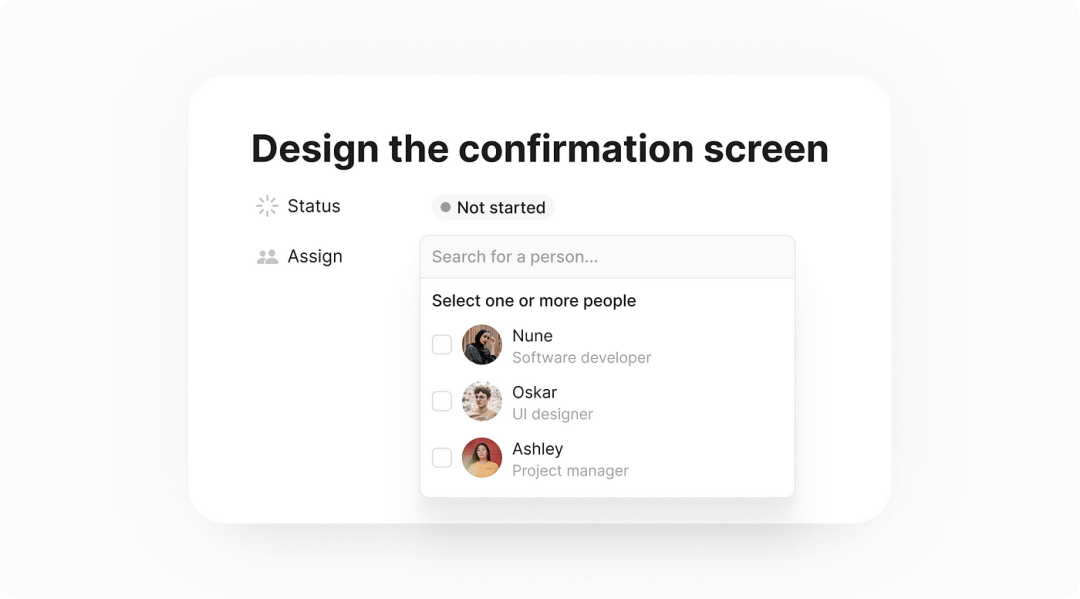This screenshot has width=1080, height=599.
Task: Tick Ashley's checkbox
Action: click(442, 458)
